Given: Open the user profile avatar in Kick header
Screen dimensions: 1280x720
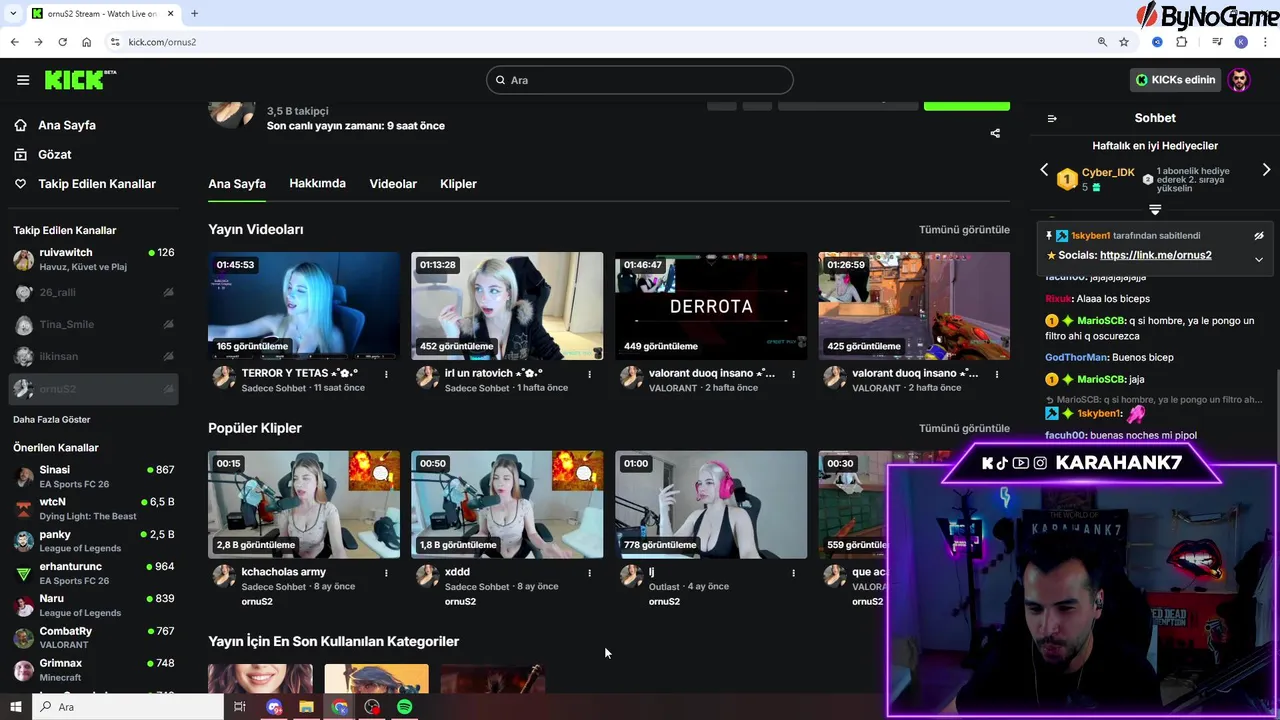Looking at the screenshot, I should coord(1240,80).
